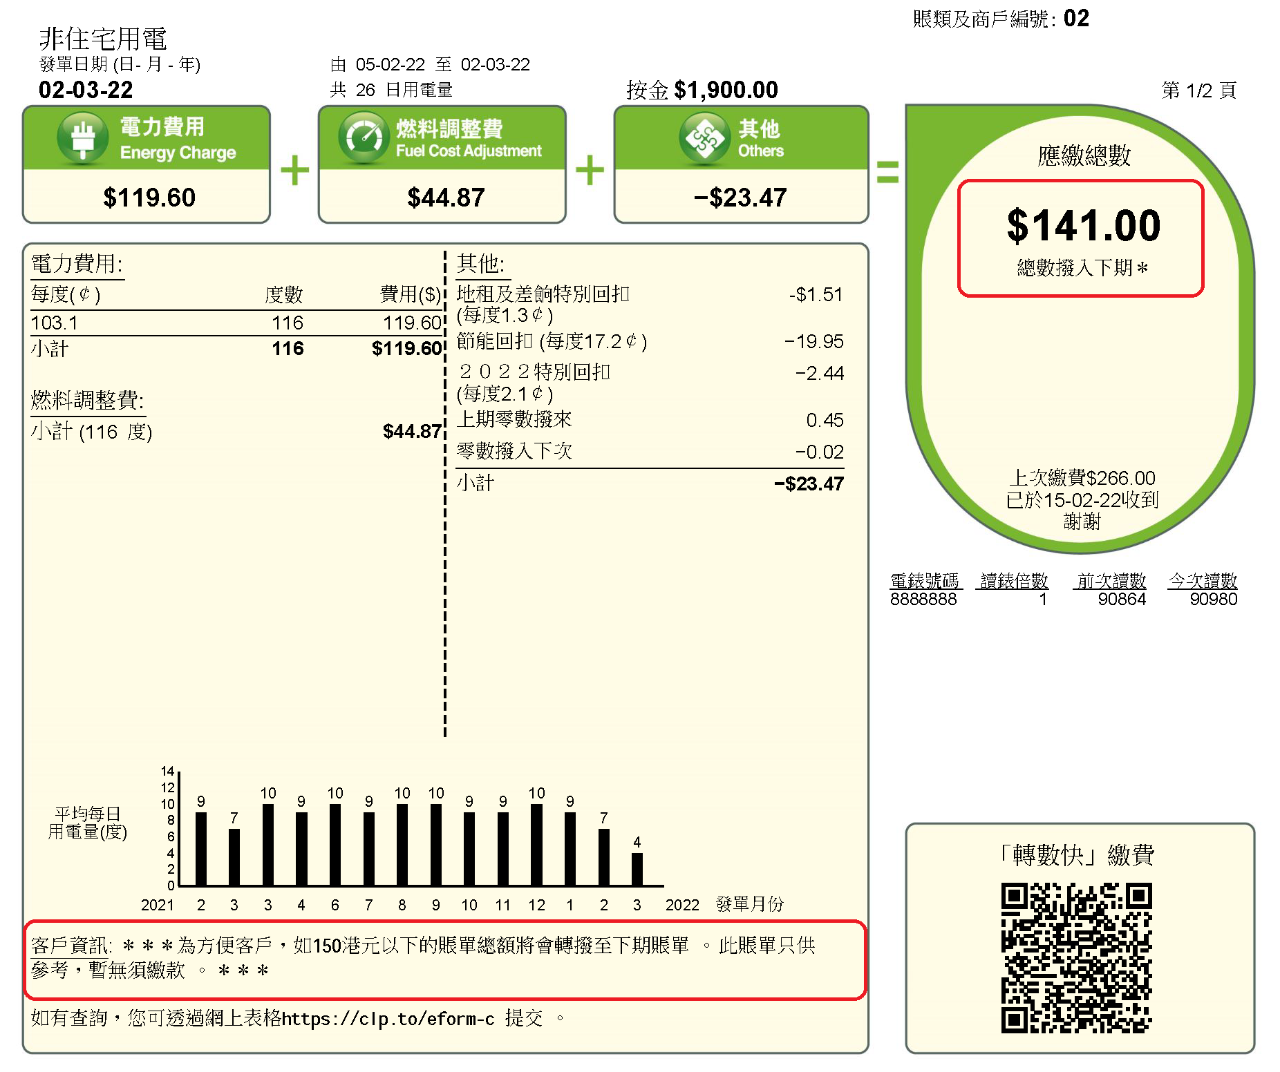
Task: Select the total amount $141.00
Action: click(1083, 226)
